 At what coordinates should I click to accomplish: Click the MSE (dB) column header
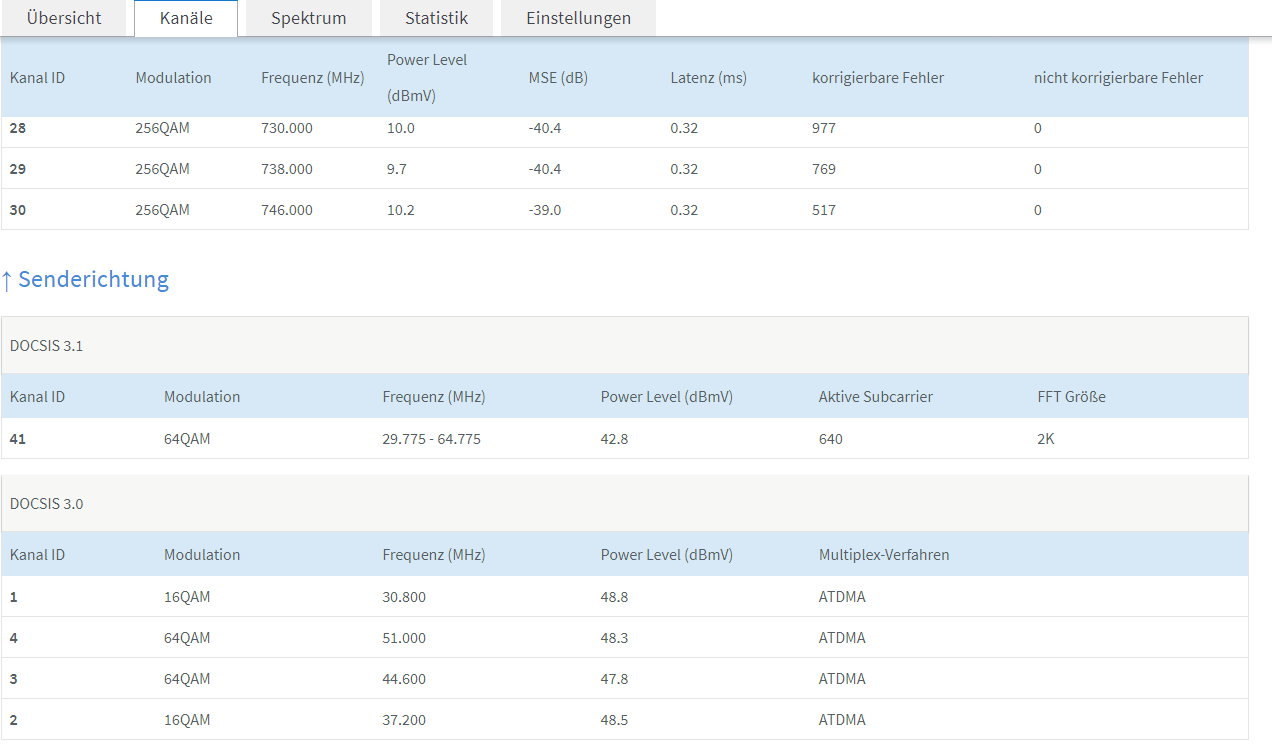click(x=558, y=77)
